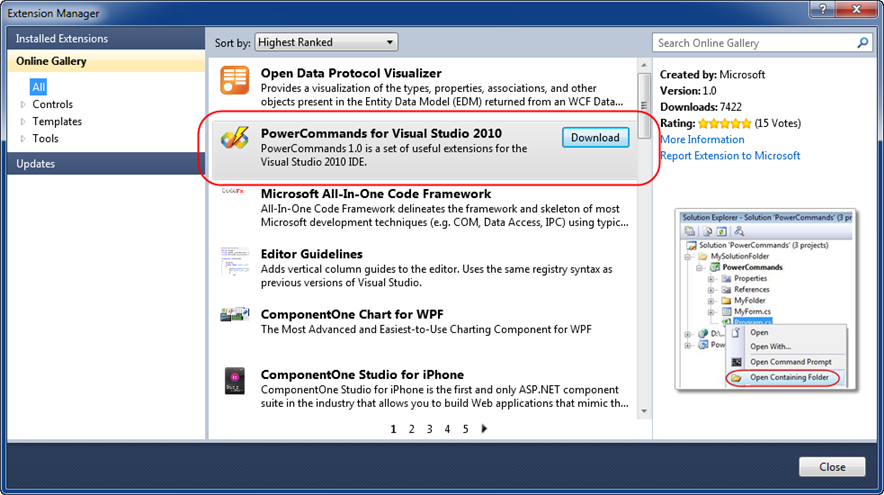Select the Tools tree item

(45, 138)
